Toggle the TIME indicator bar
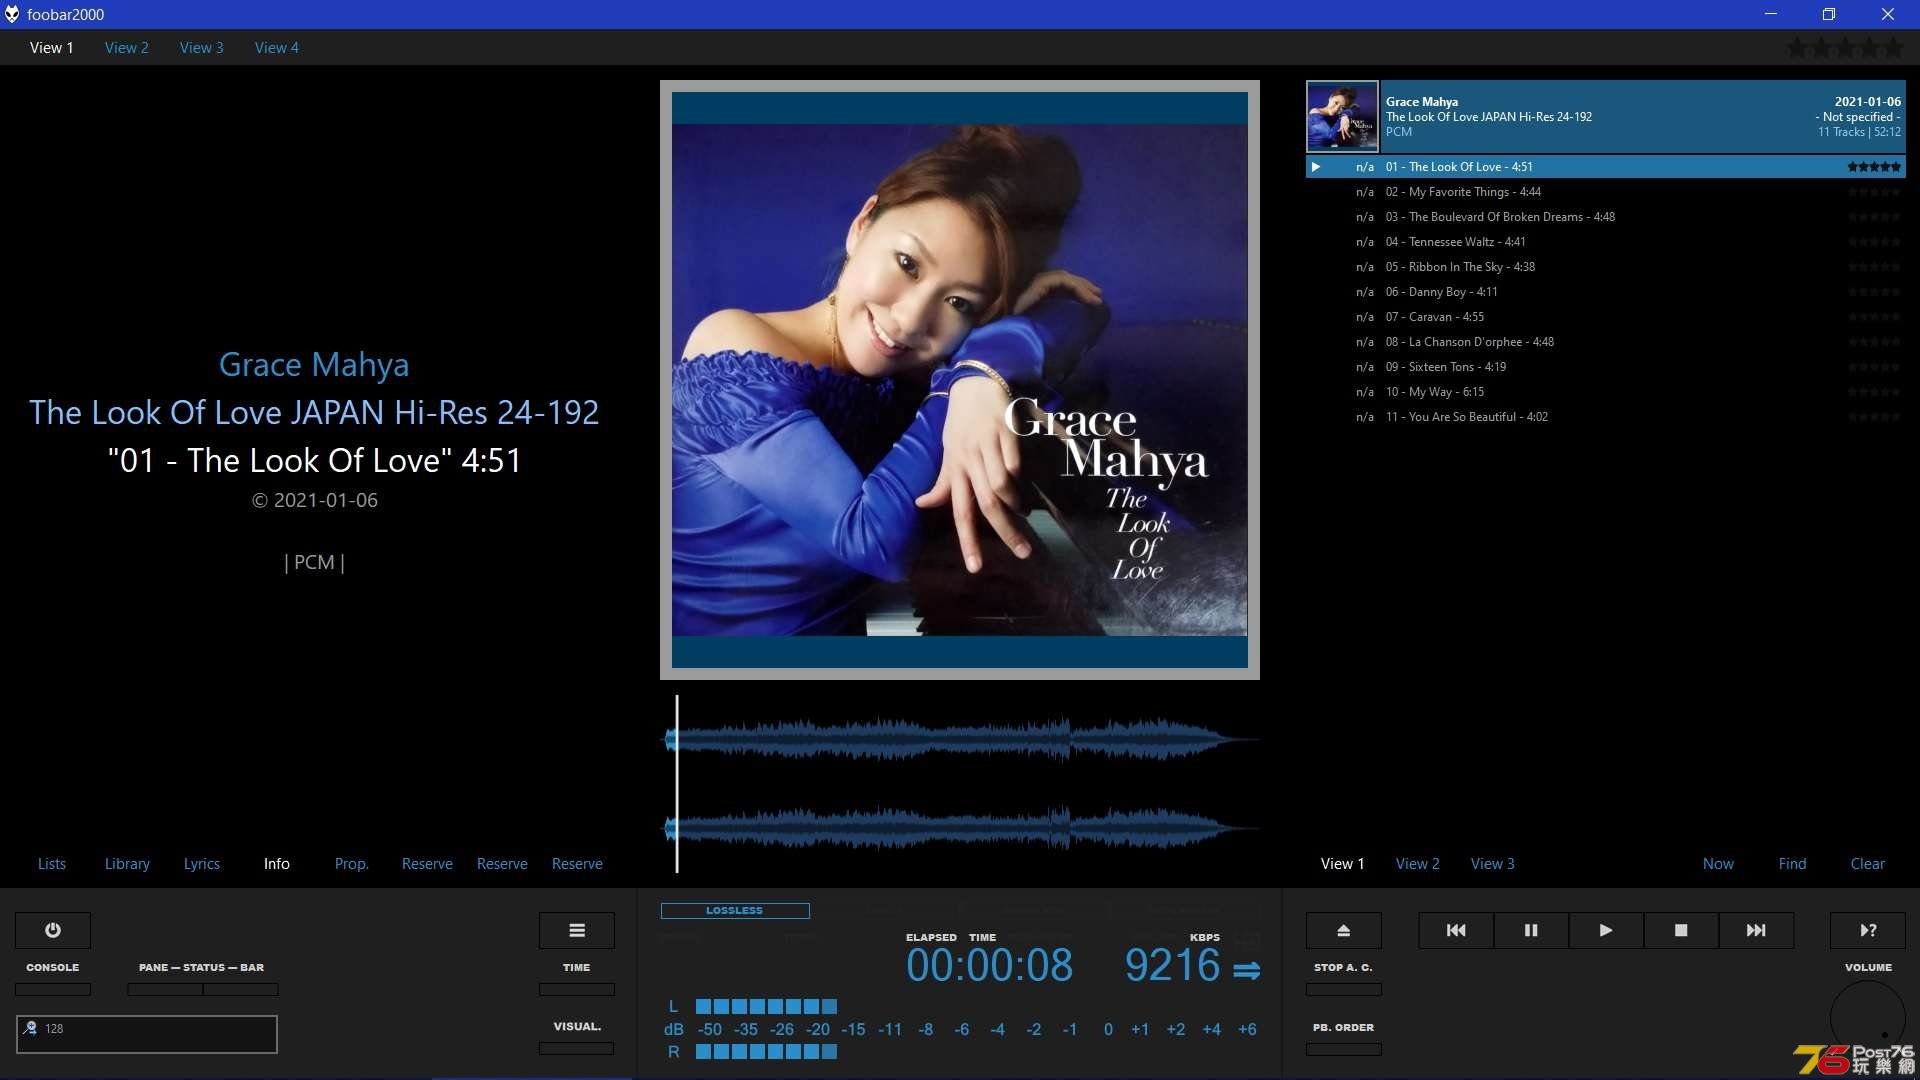1920x1080 pixels. tap(577, 989)
